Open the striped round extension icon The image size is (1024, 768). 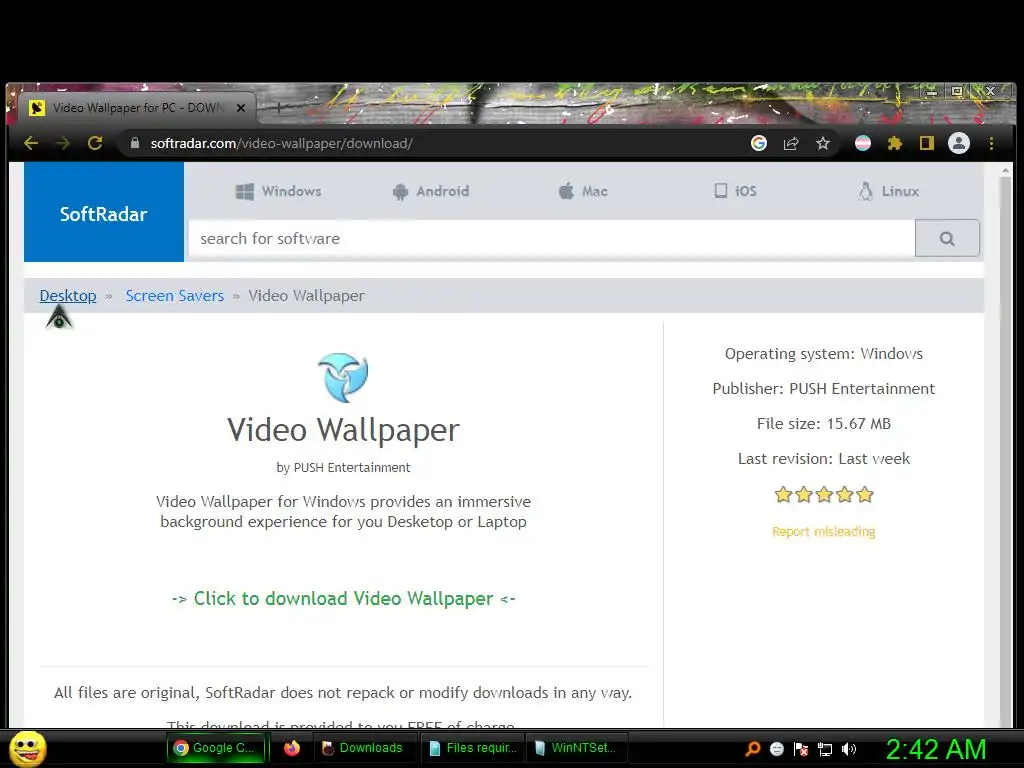point(863,143)
